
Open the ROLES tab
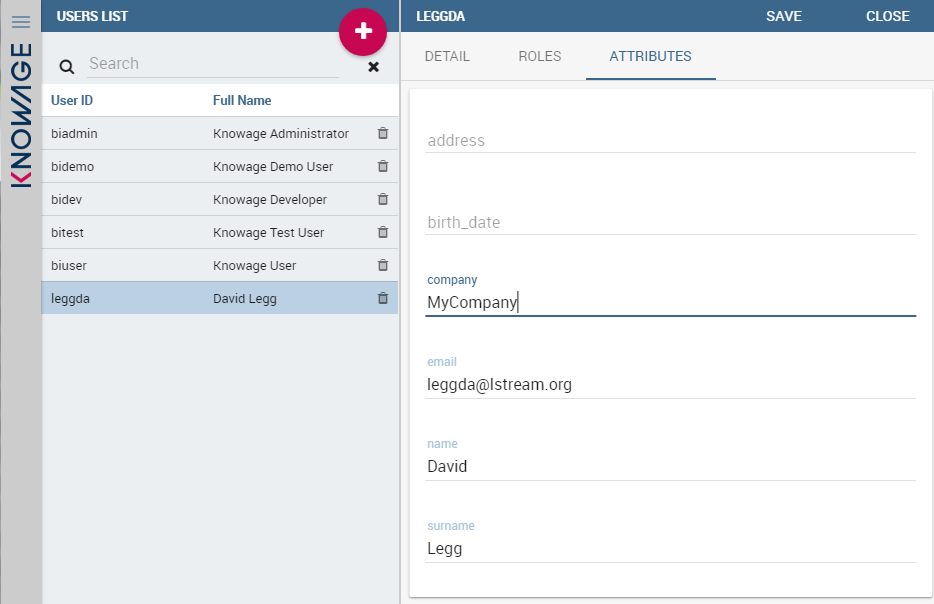[539, 56]
